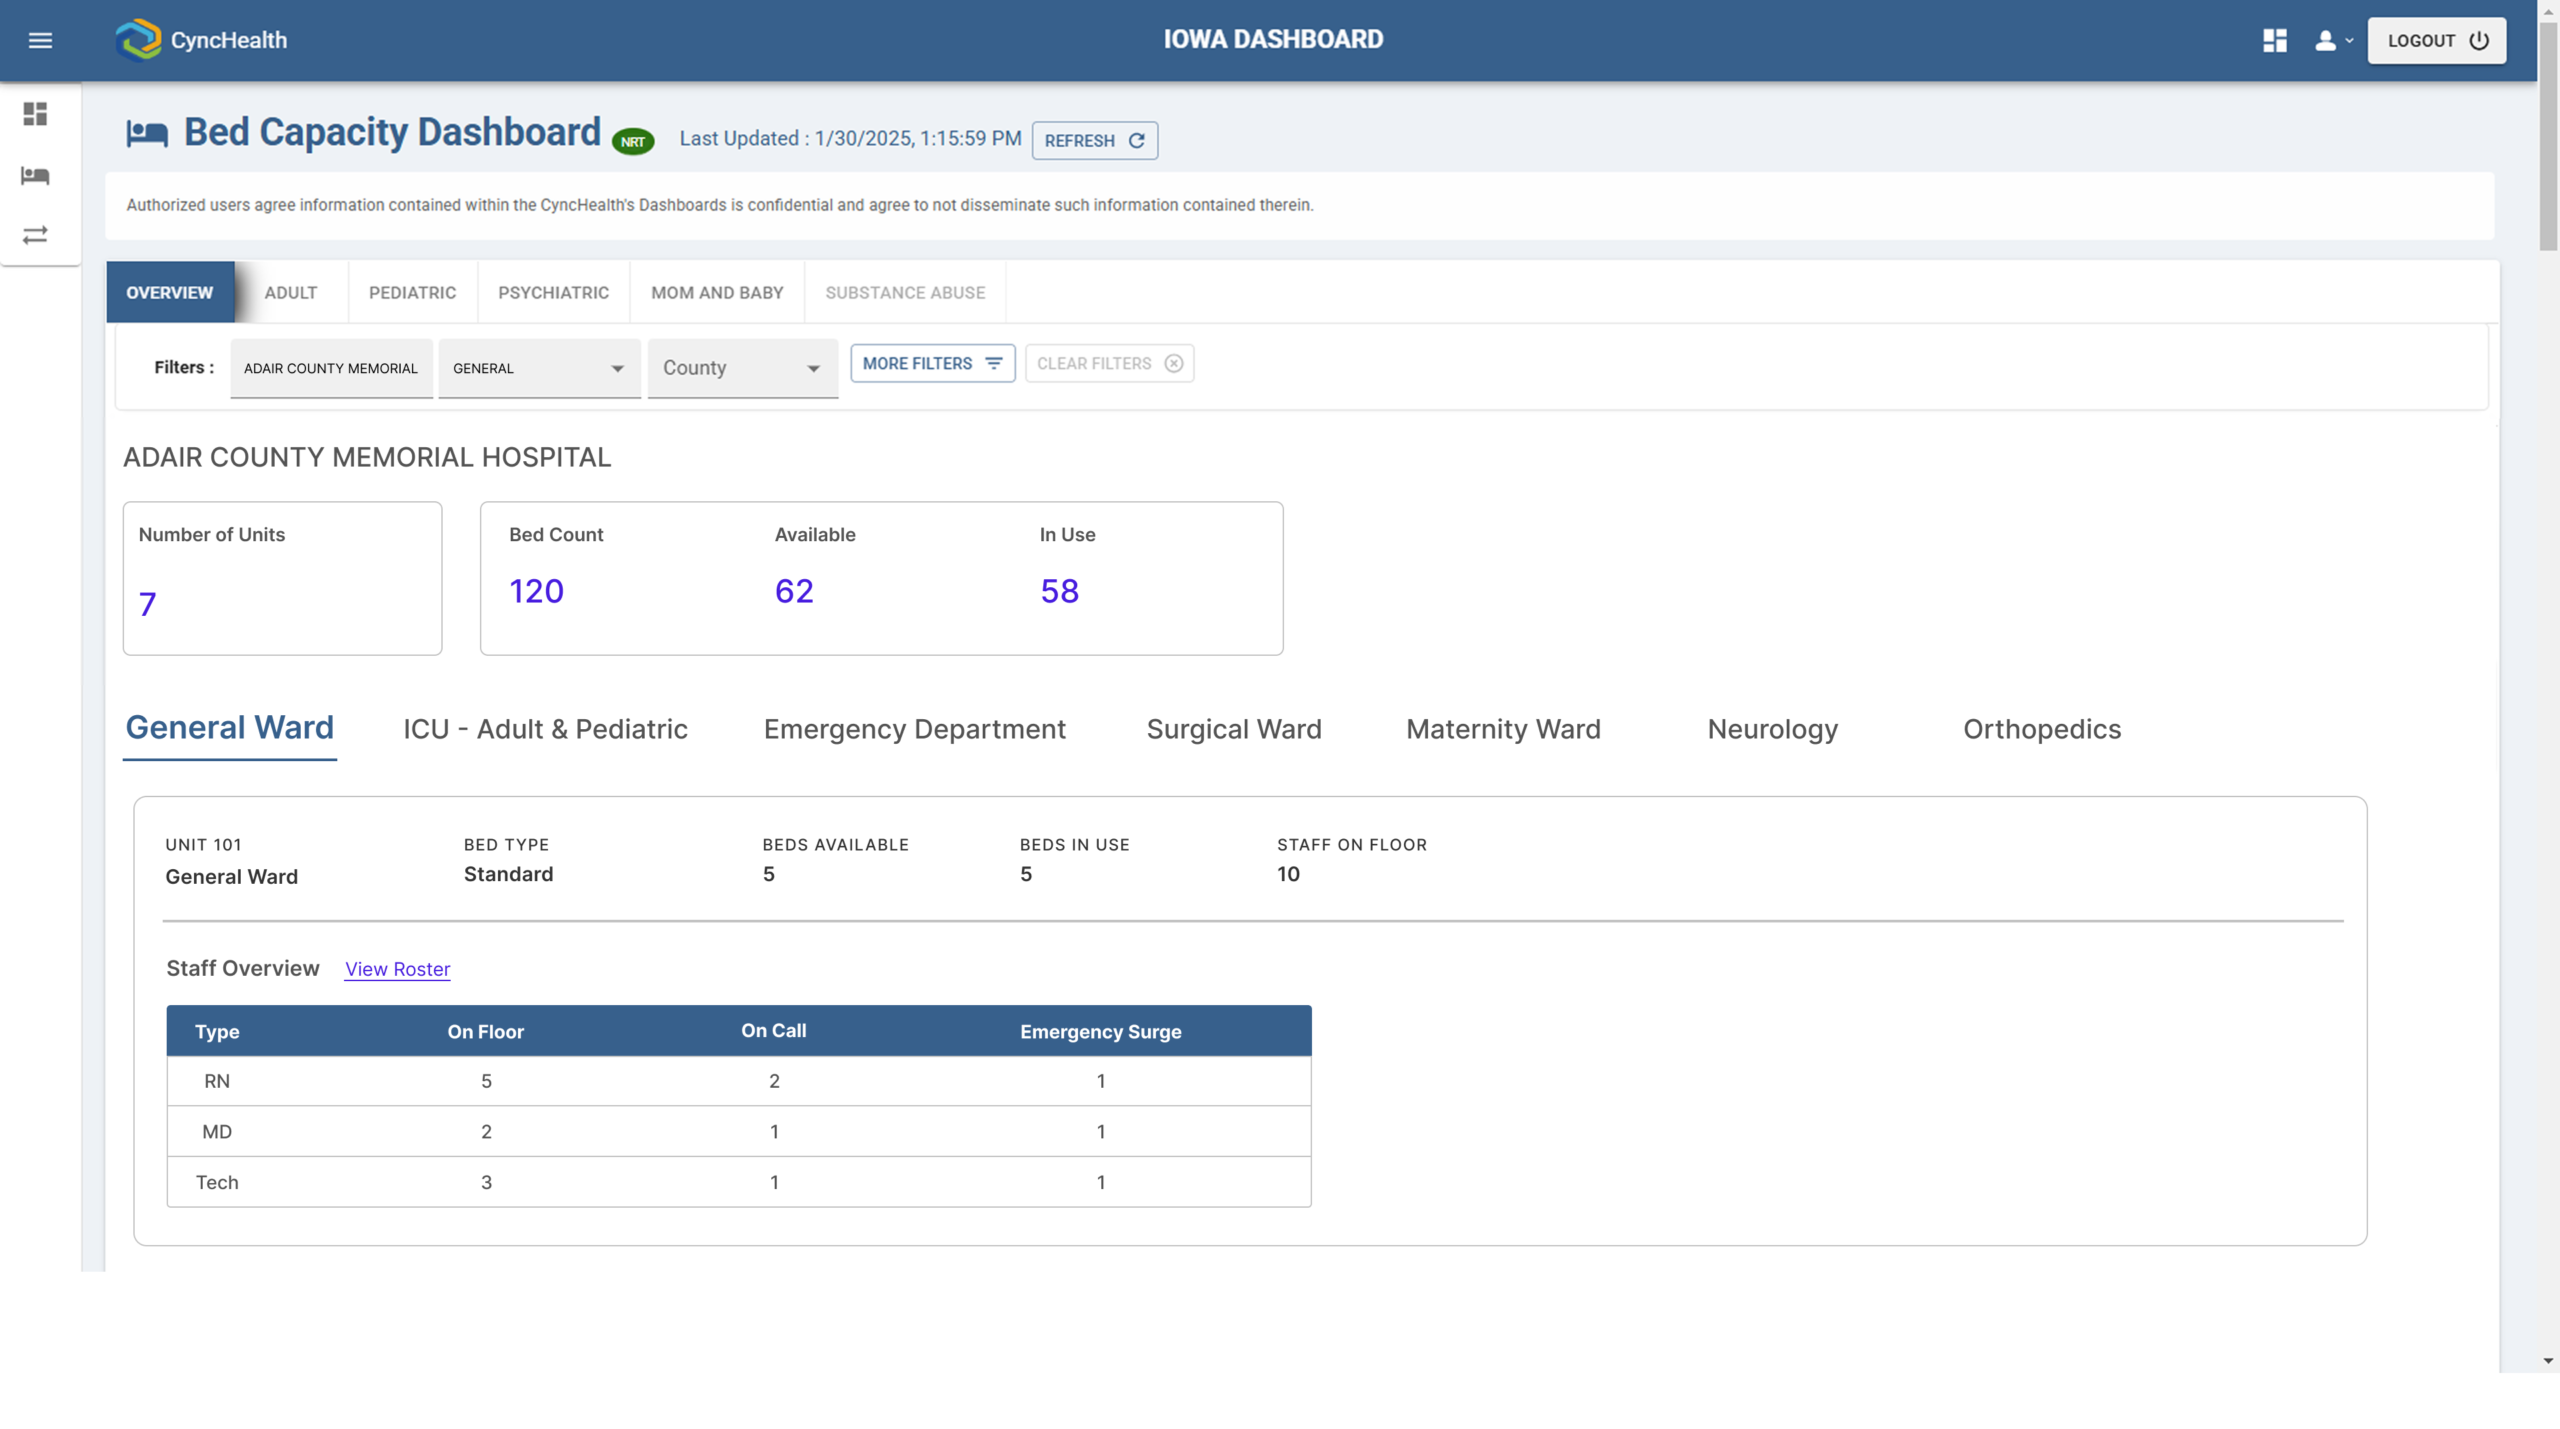Click the sidebar dashboard tiles icon
This screenshot has height=1429, width=2560.
(36, 114)
